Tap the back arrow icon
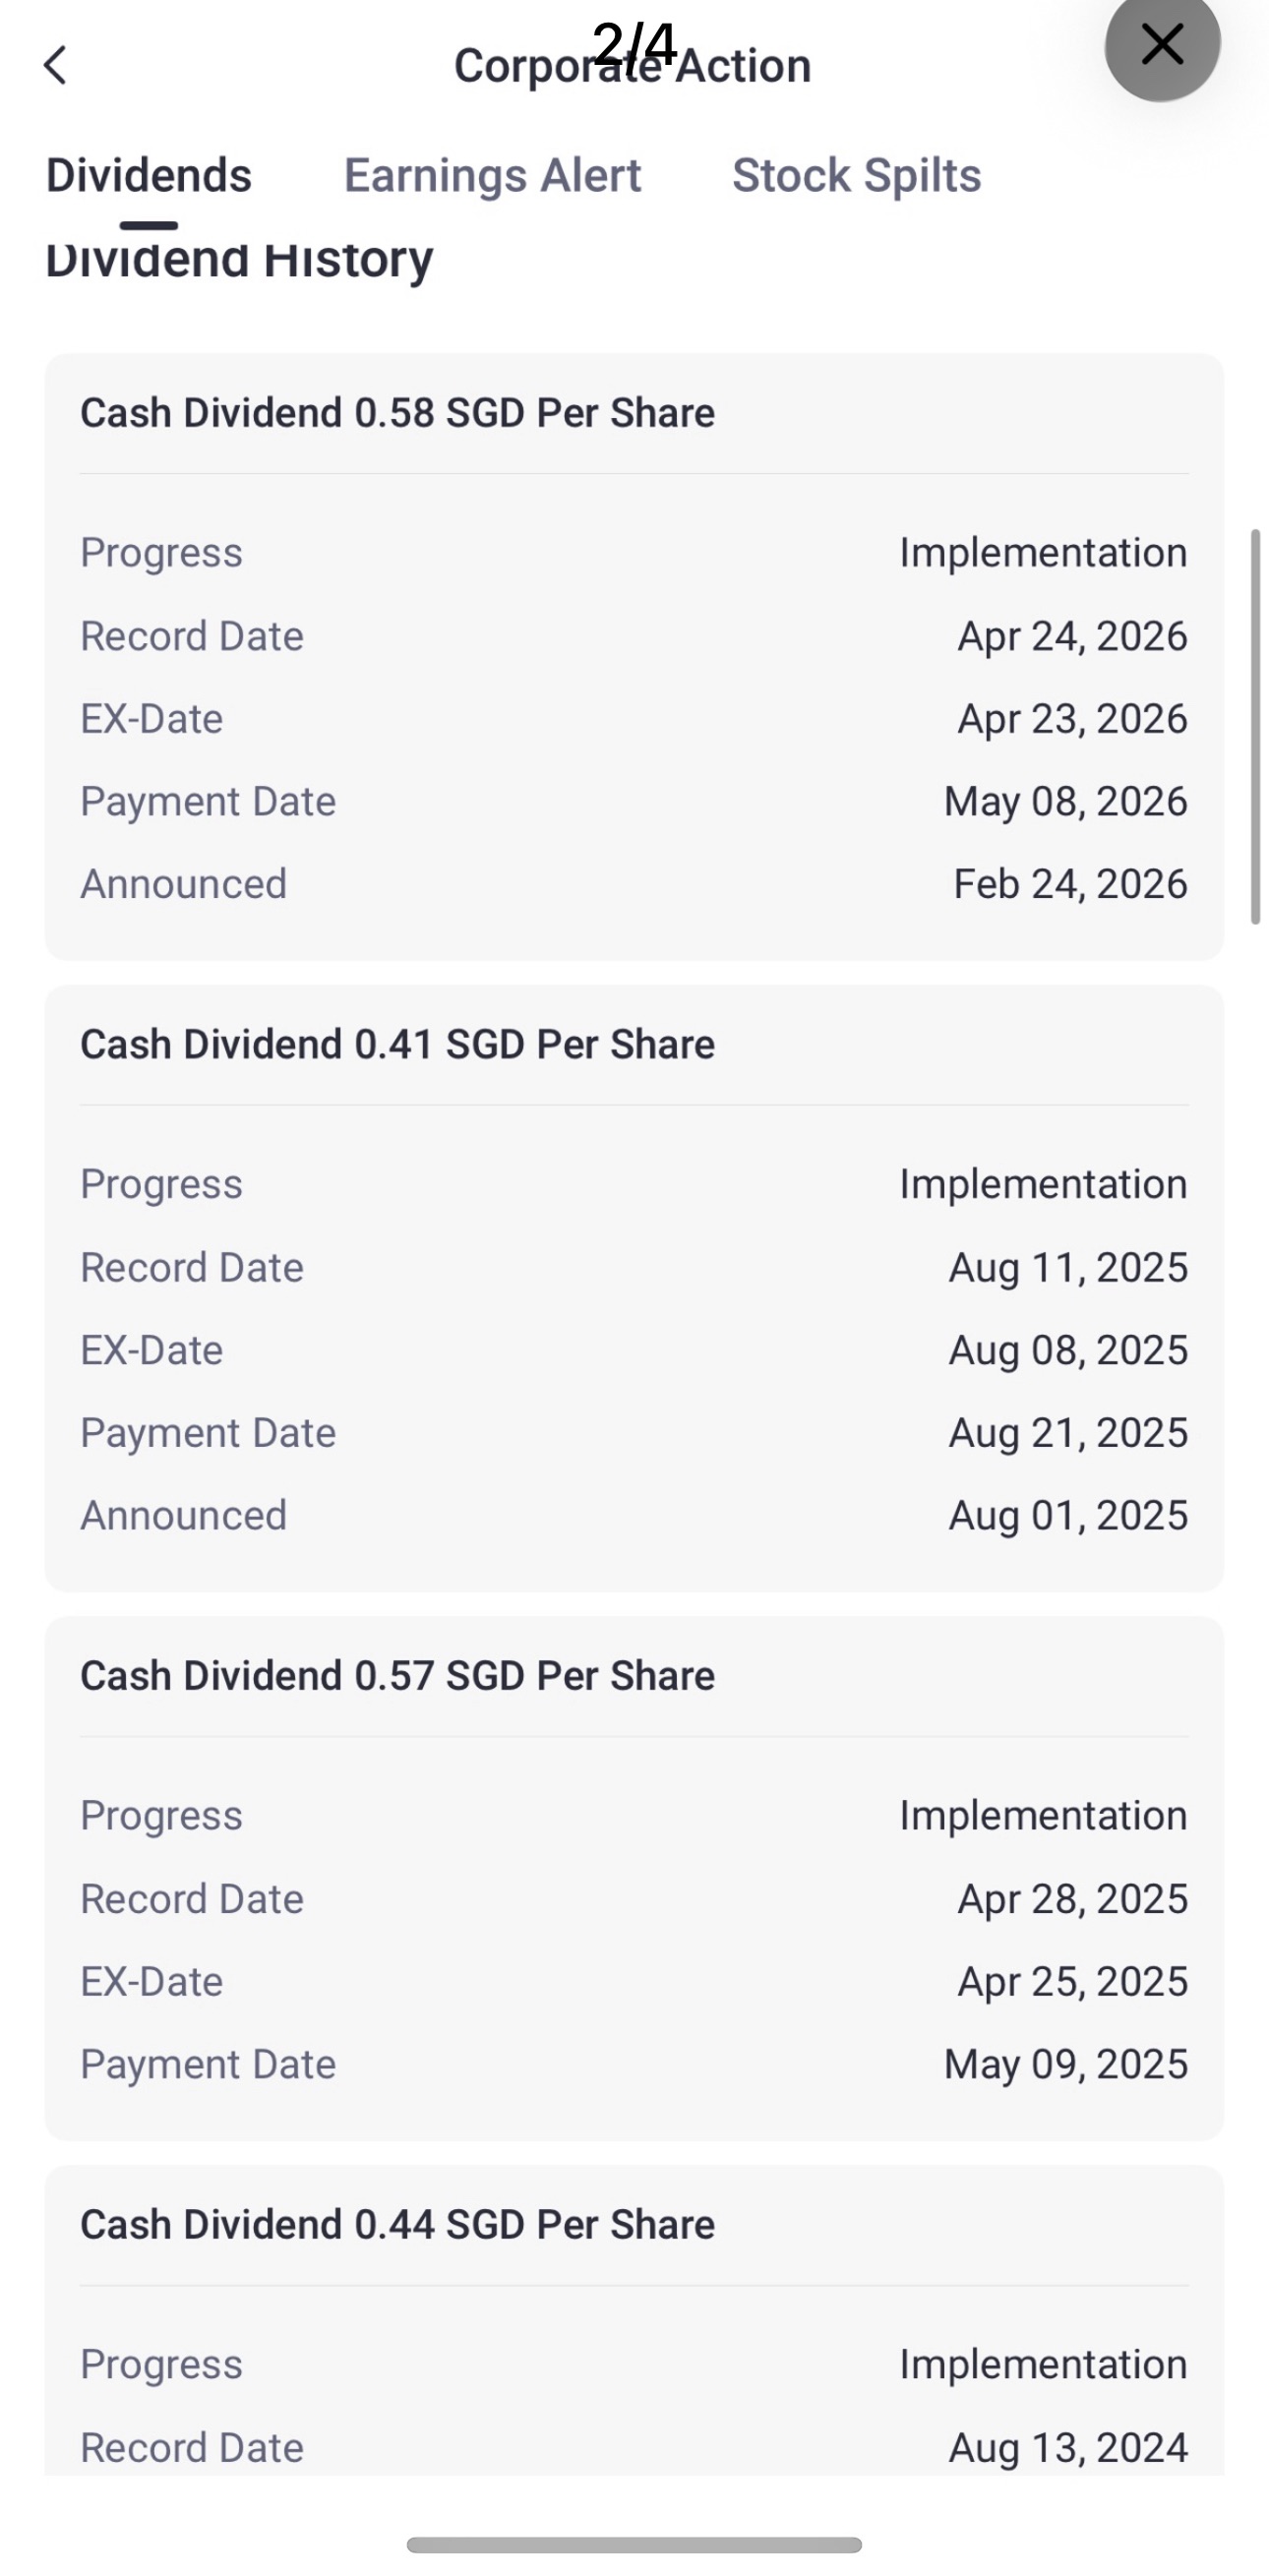 click(x=56, y=66)
